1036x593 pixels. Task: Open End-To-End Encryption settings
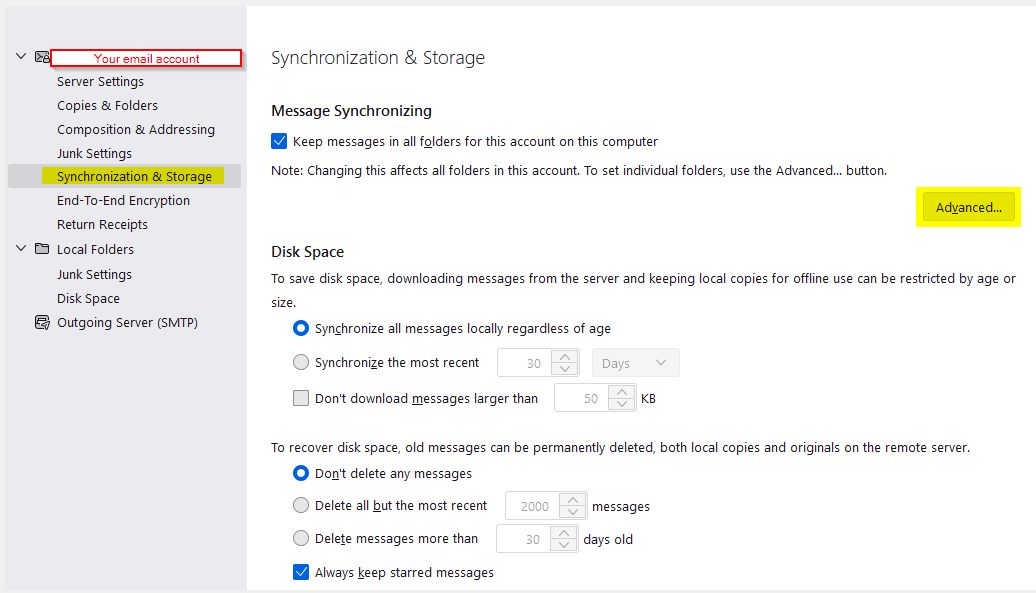pyautogui.click(x=123, y=201)
